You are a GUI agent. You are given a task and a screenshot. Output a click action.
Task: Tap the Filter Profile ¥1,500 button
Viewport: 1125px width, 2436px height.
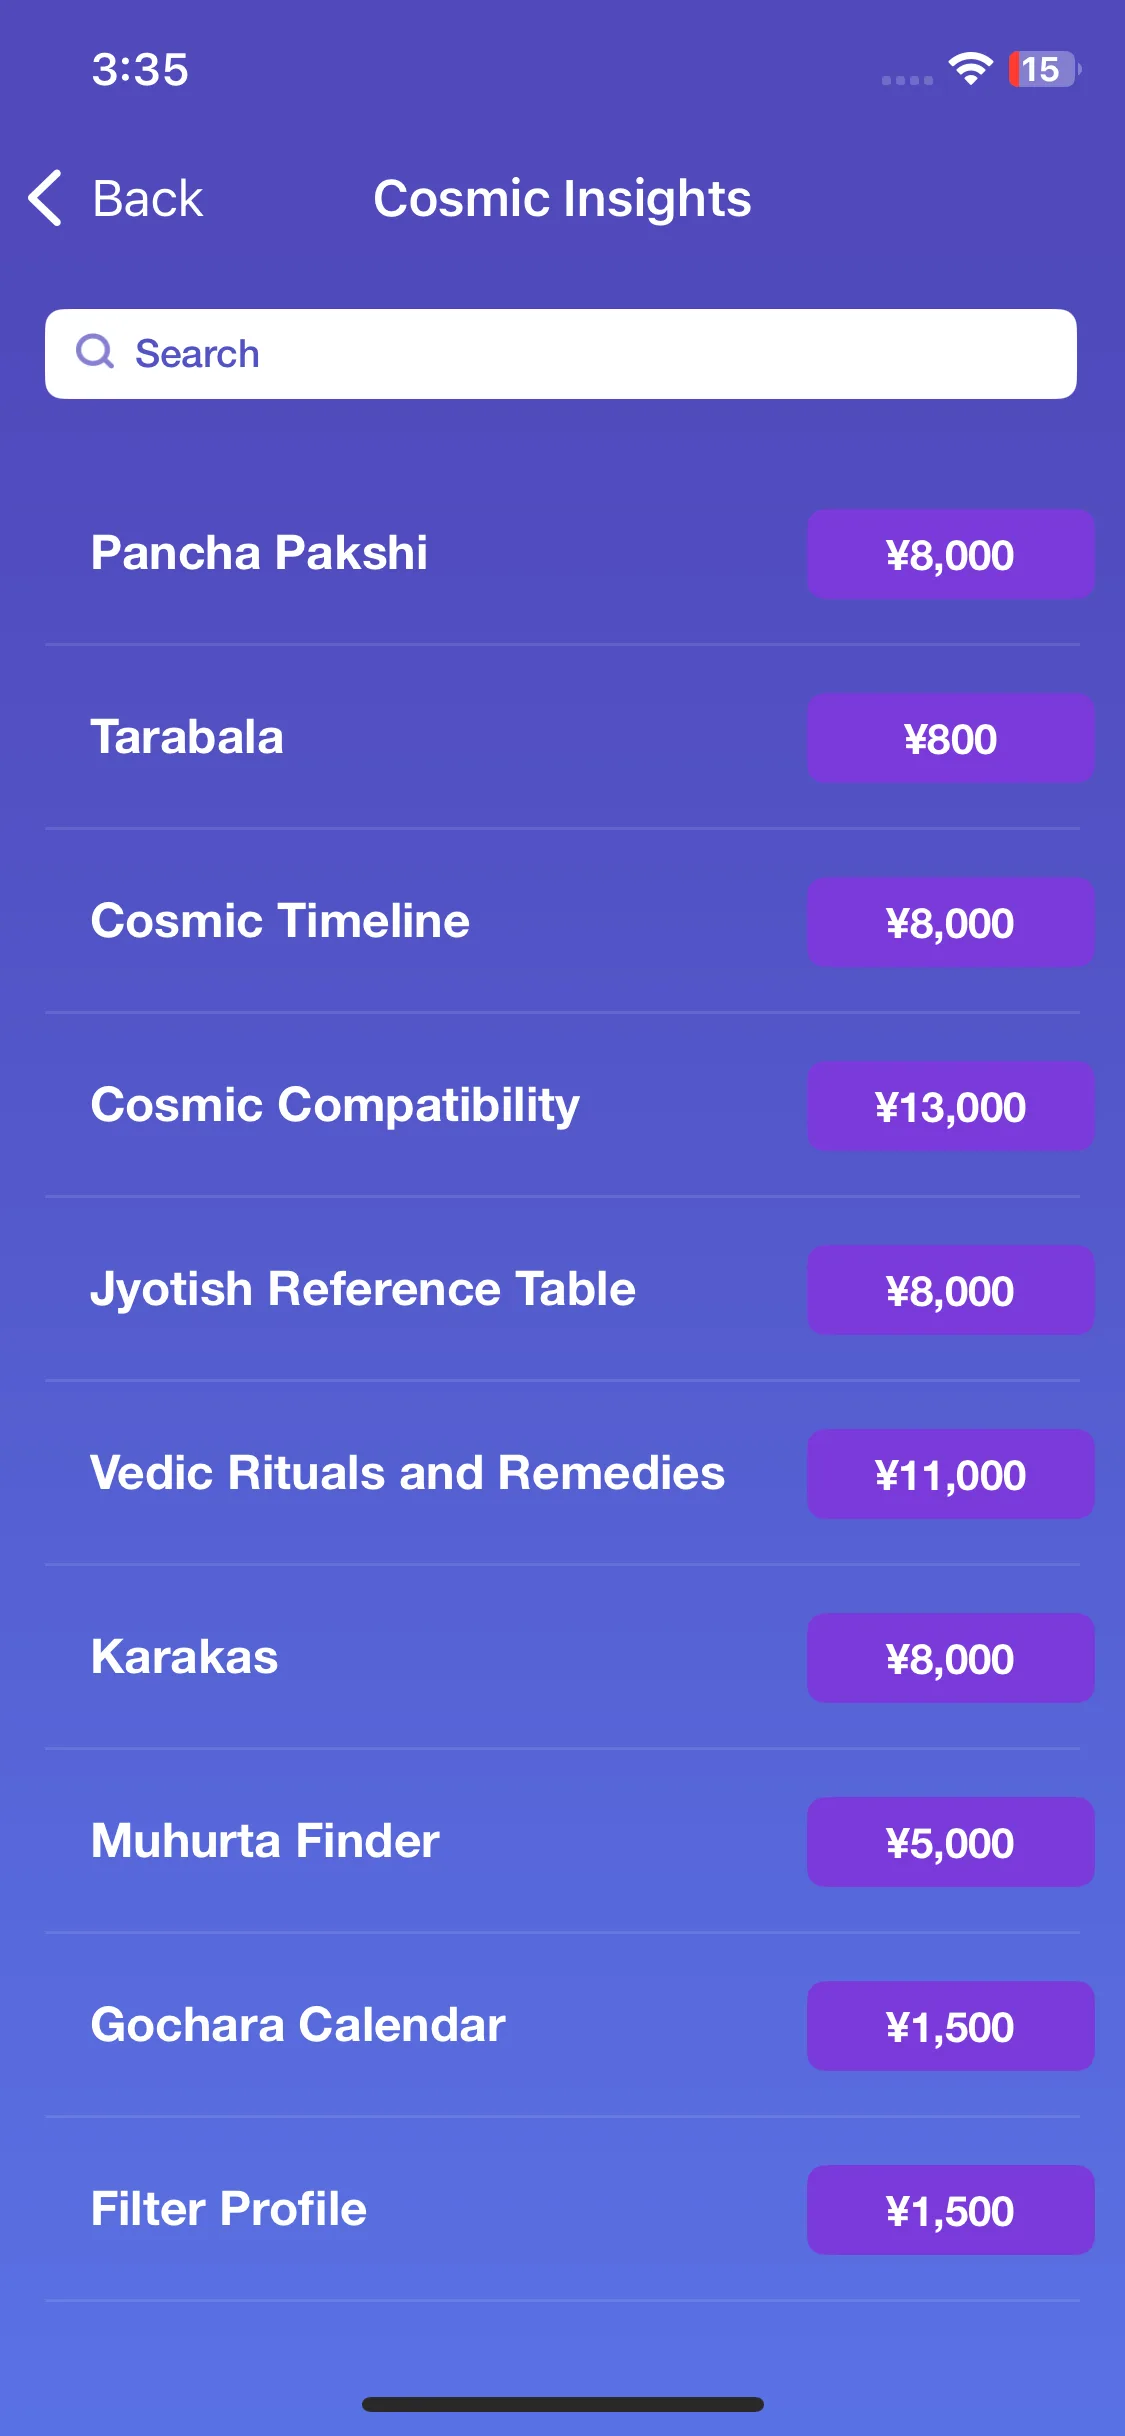click(x=950, y=2210)
